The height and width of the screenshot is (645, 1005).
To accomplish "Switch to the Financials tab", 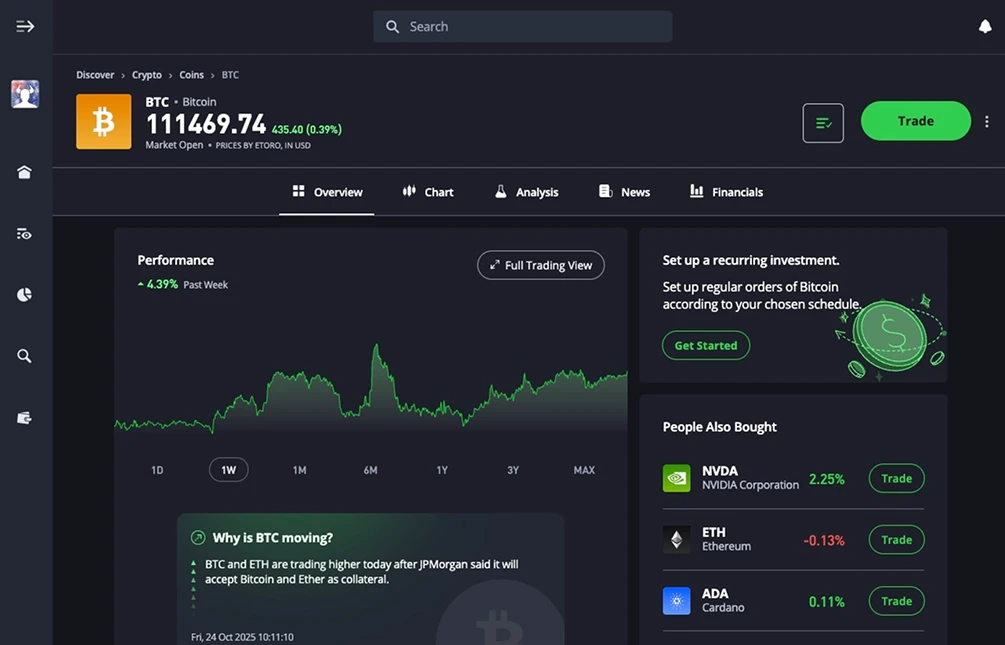I will (726, 192).
